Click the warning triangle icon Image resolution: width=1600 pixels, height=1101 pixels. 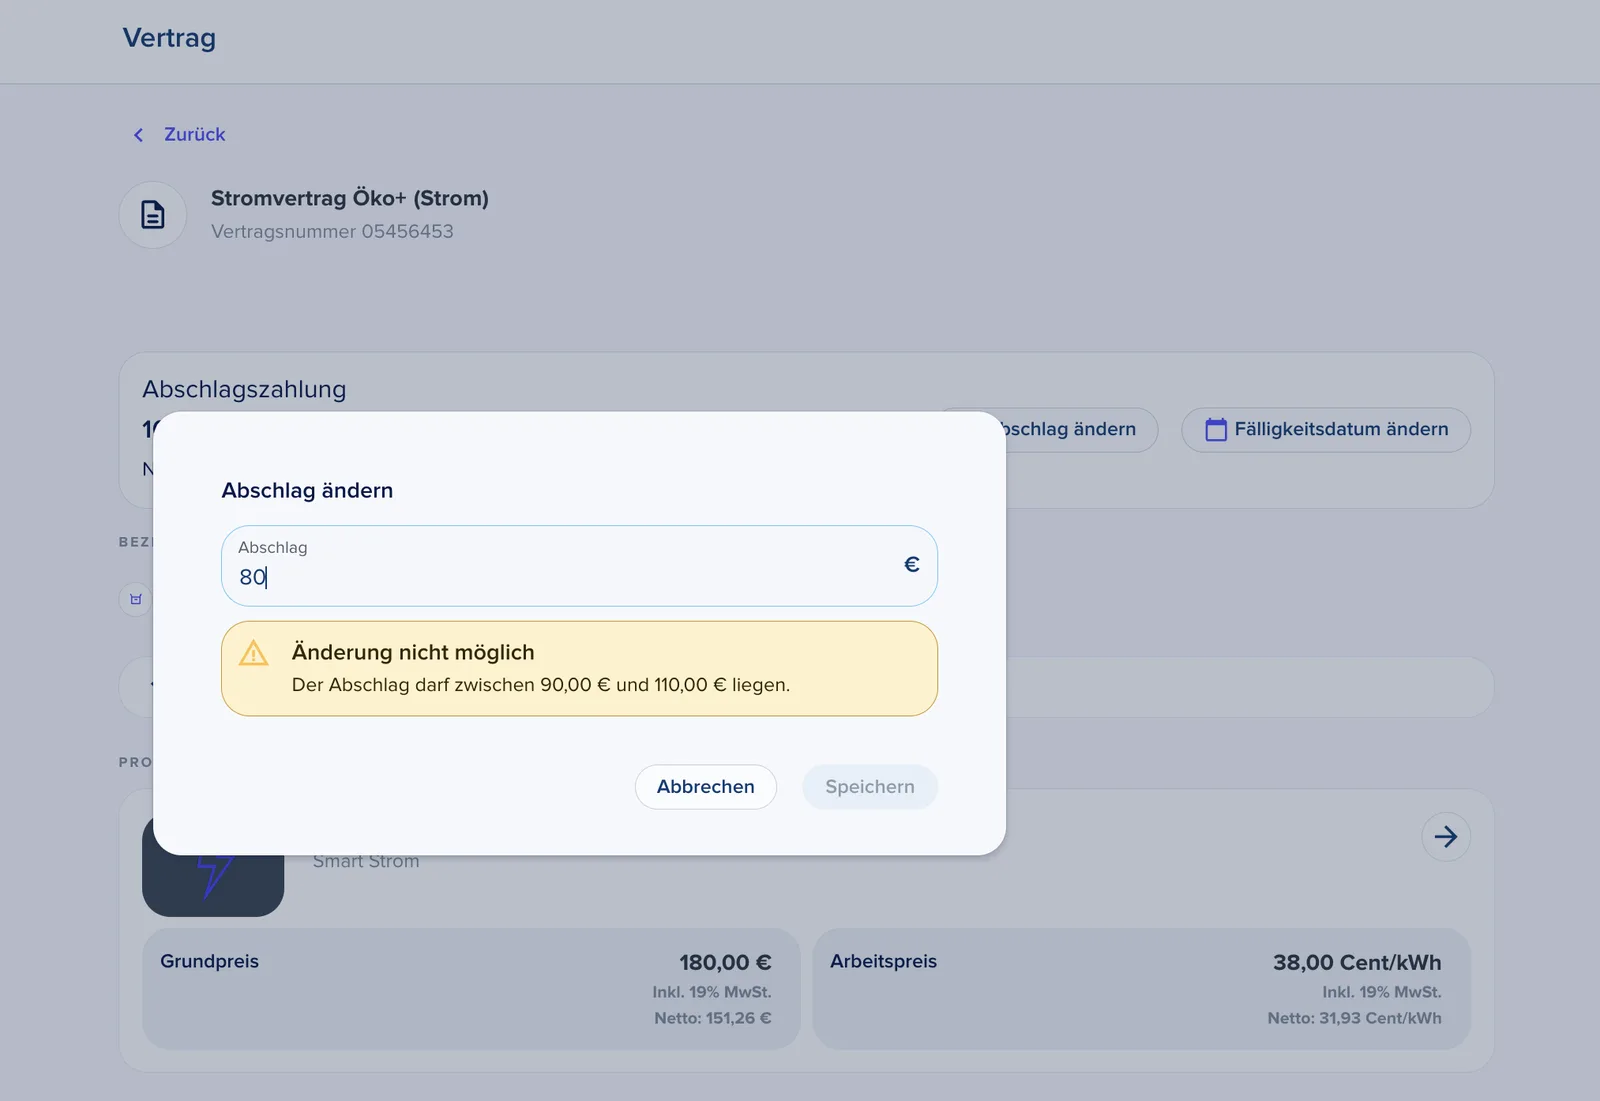click(254, 653)
